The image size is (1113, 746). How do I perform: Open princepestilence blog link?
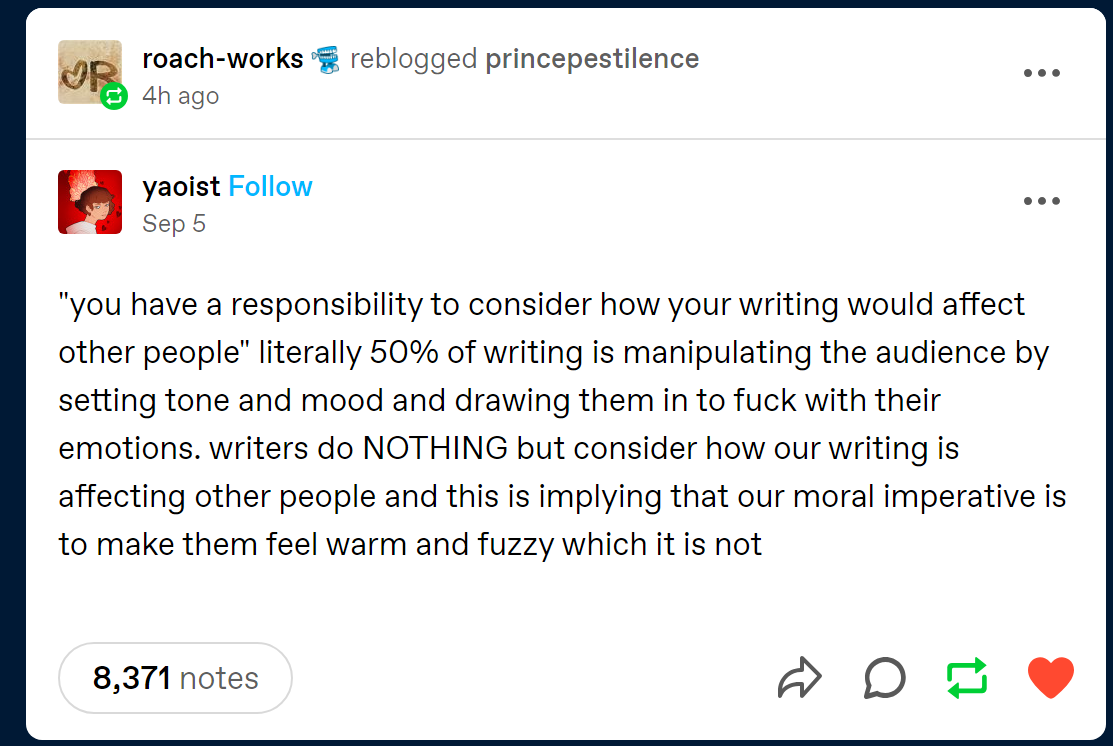point(591,59)
